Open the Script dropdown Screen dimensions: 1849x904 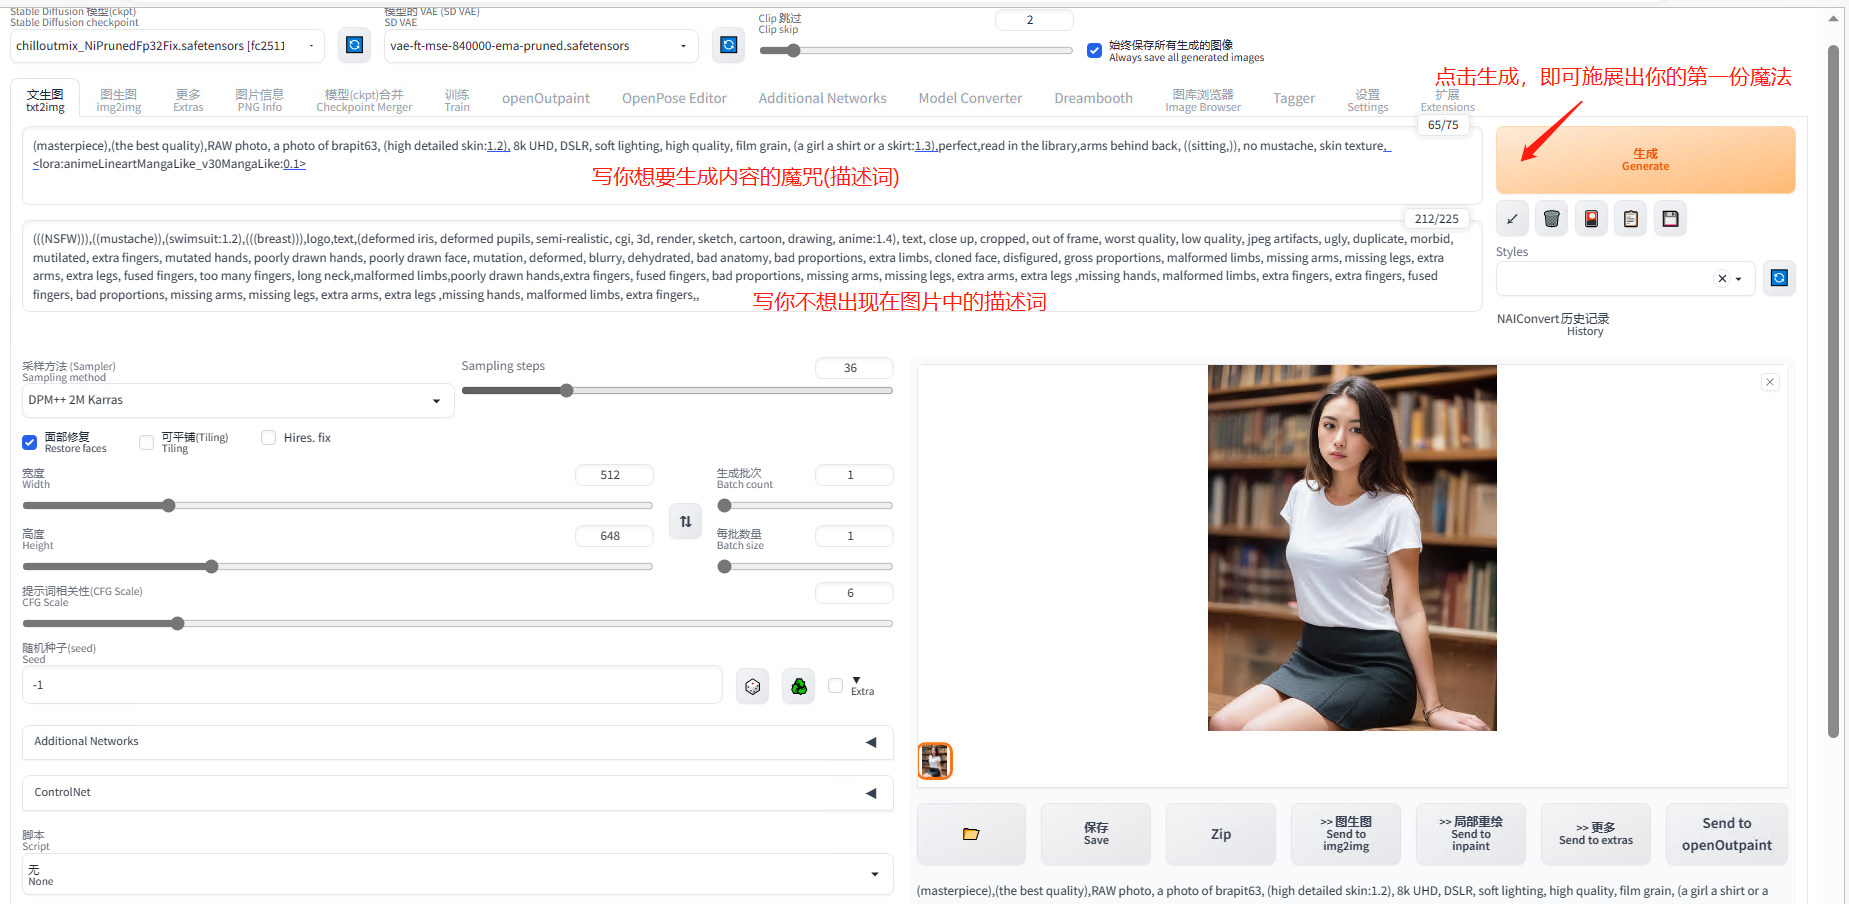457,874
